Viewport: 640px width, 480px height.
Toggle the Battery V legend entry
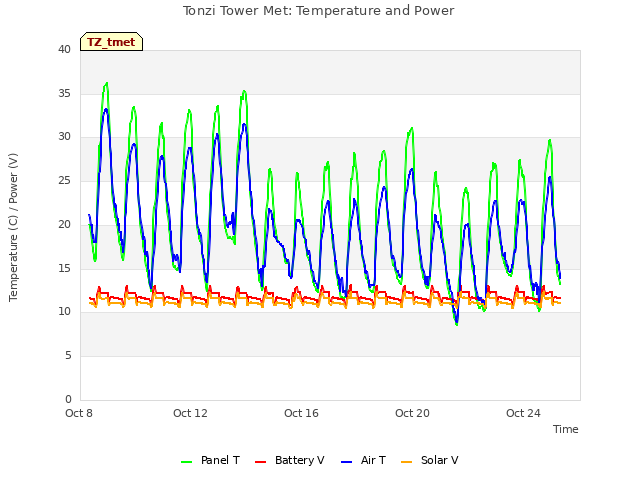tap(289, 460)
